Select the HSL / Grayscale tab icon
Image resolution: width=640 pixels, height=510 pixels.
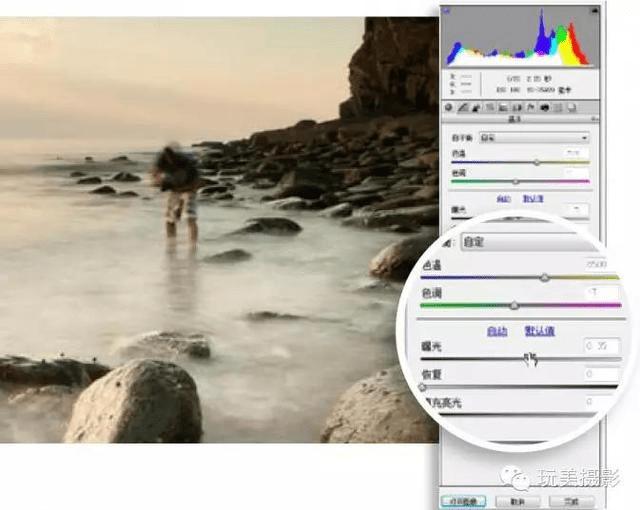tap(490, 108)
